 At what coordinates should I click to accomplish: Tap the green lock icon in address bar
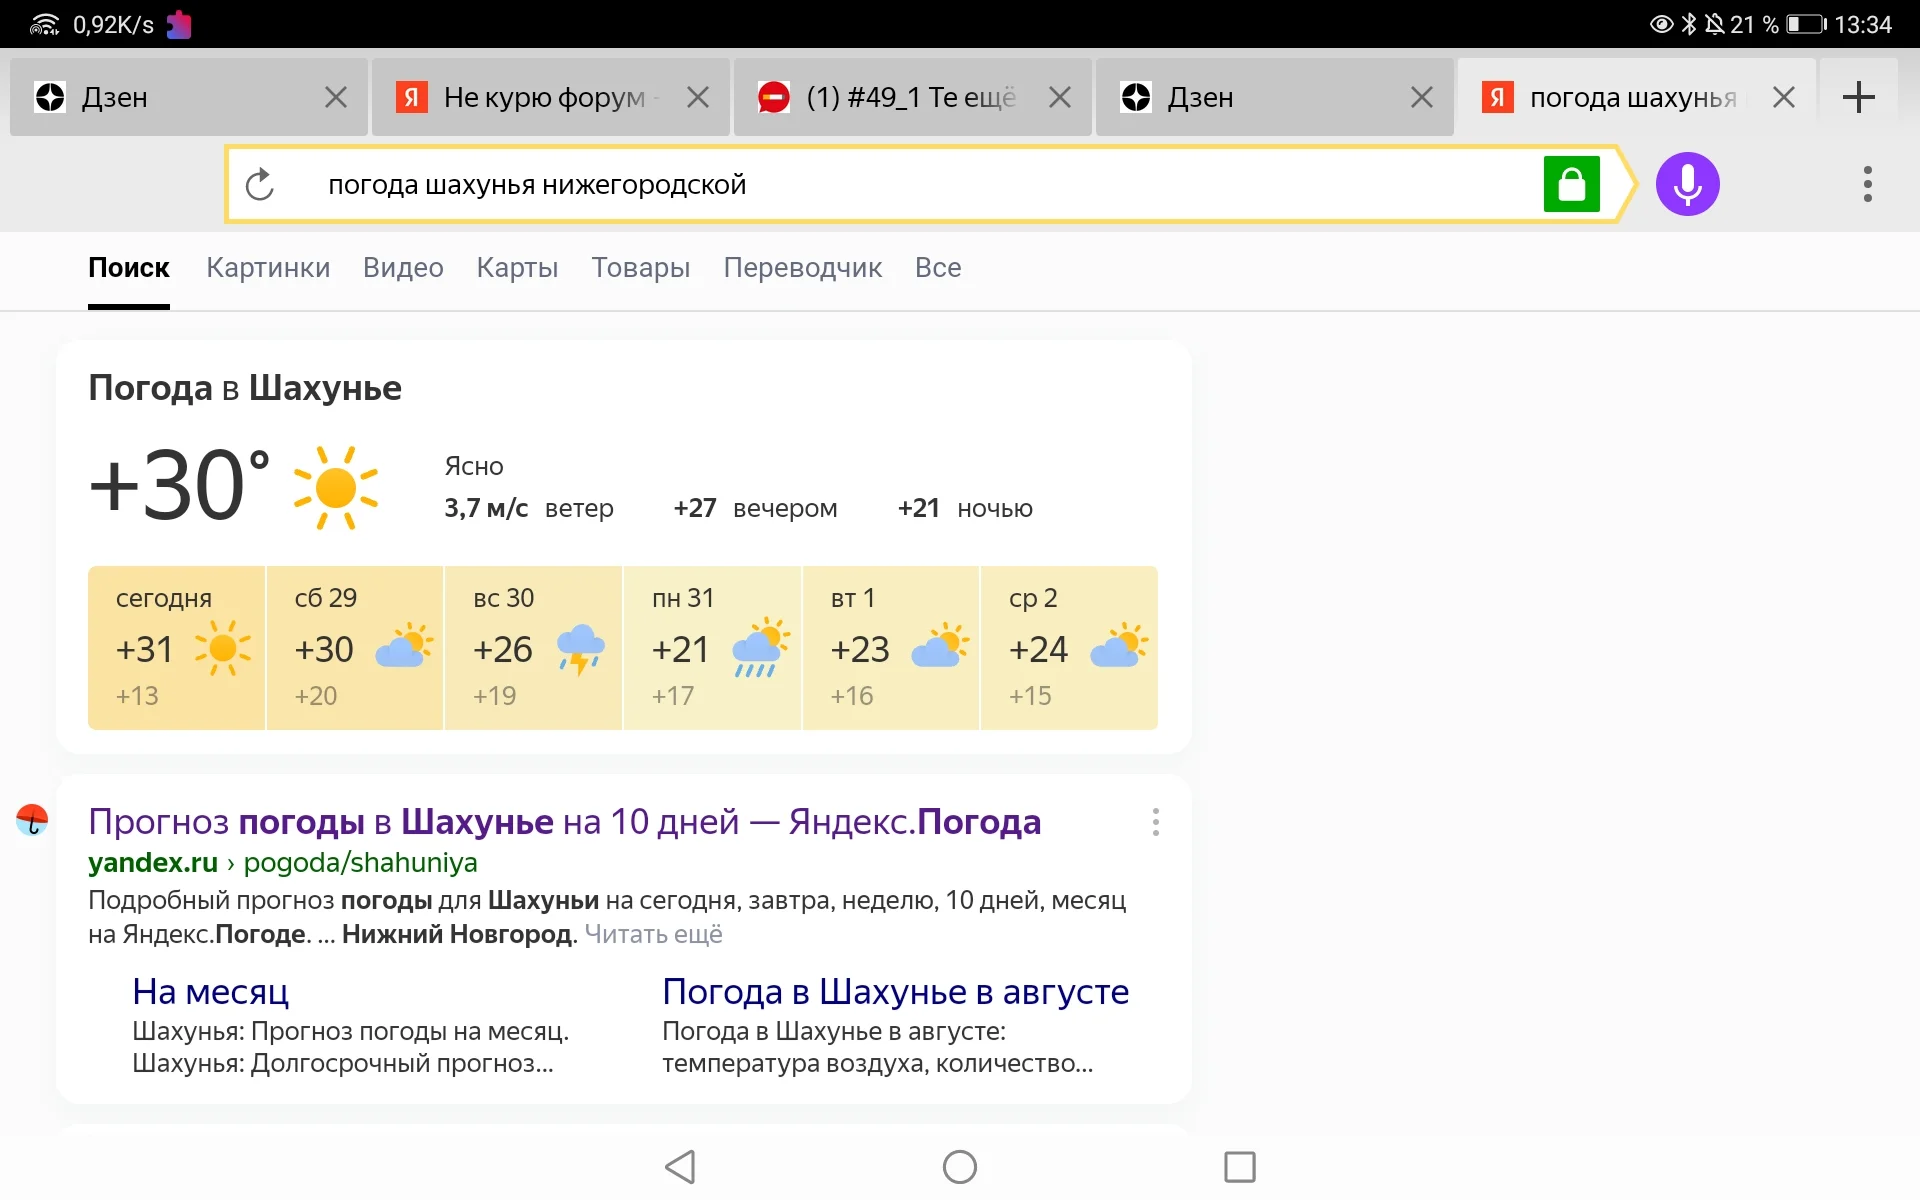(1572, 184)
